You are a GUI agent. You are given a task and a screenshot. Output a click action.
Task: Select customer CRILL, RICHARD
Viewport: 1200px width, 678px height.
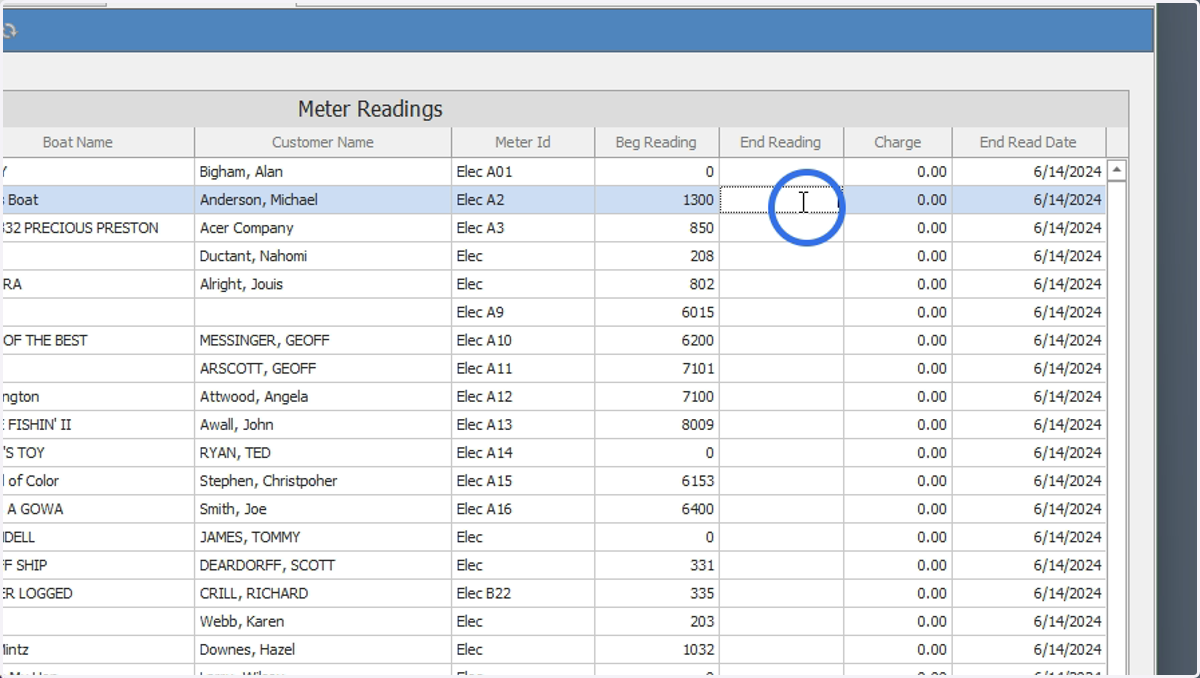tap(254, 593)
